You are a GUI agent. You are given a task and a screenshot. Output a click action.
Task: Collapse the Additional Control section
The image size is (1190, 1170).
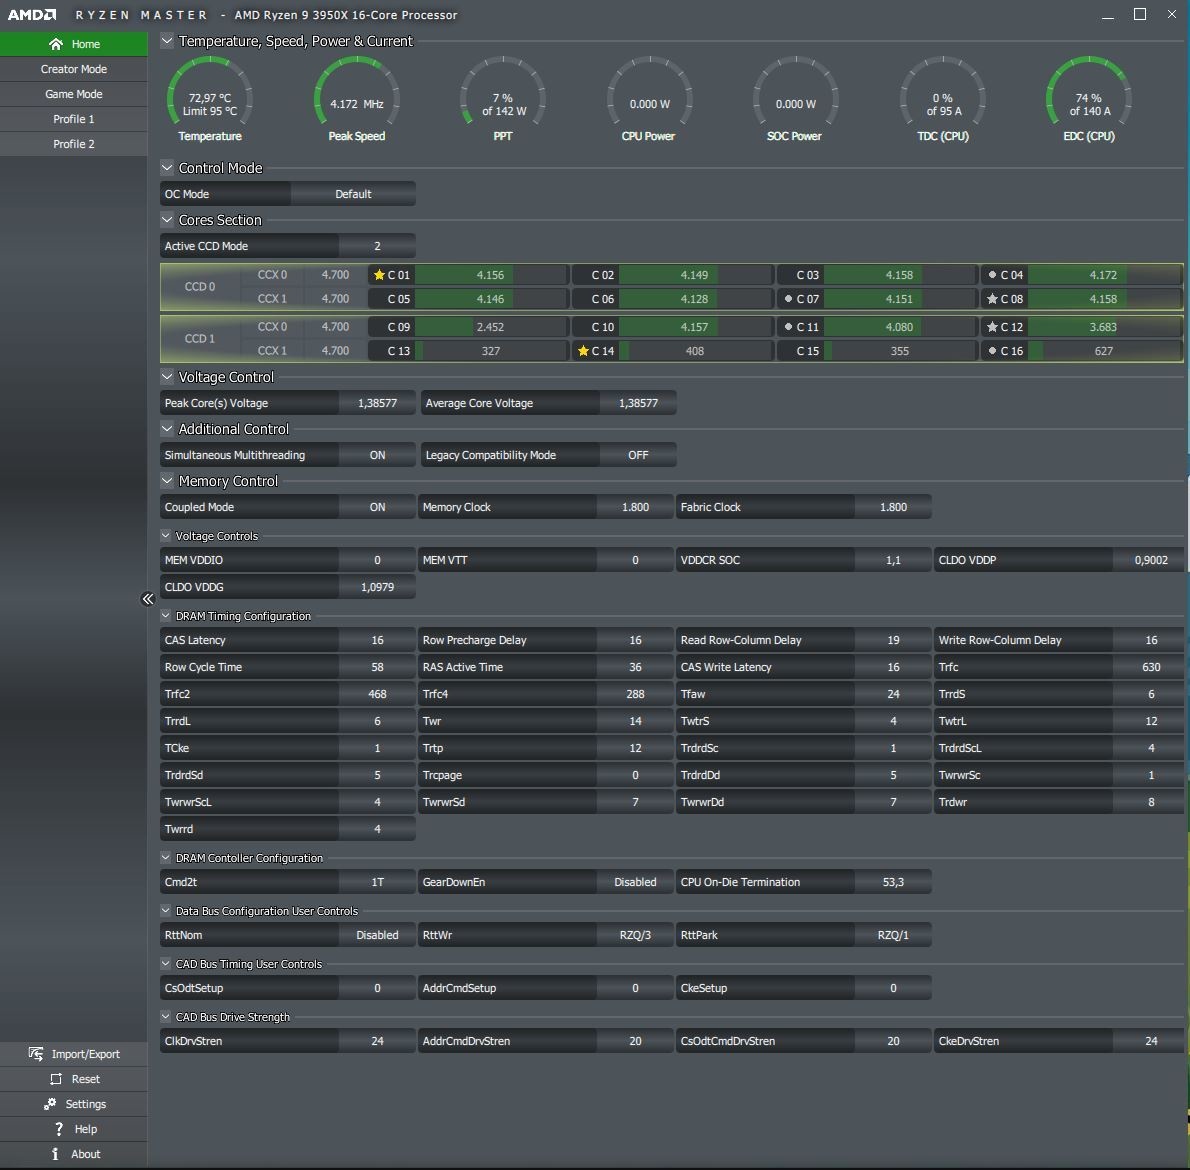coord(167,428)
